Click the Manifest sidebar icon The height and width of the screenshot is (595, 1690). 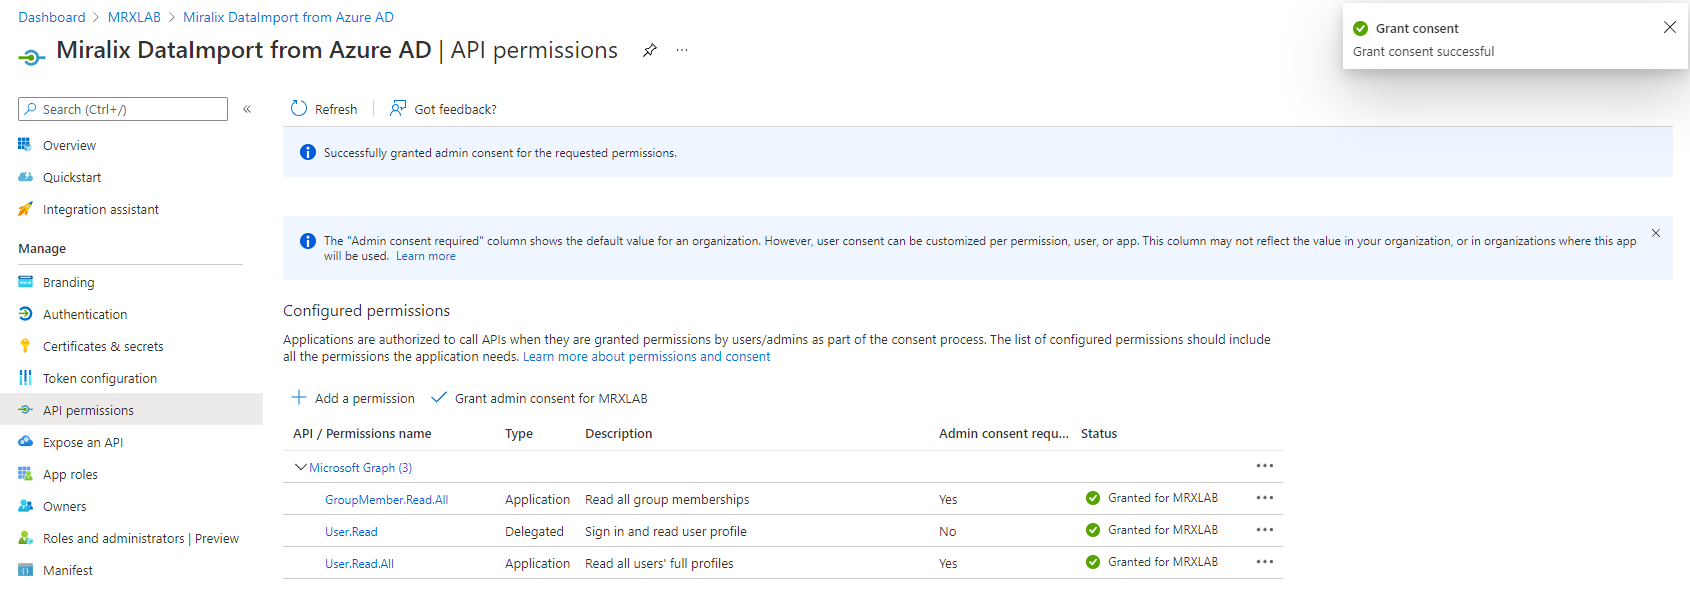[x=25, y=570]
